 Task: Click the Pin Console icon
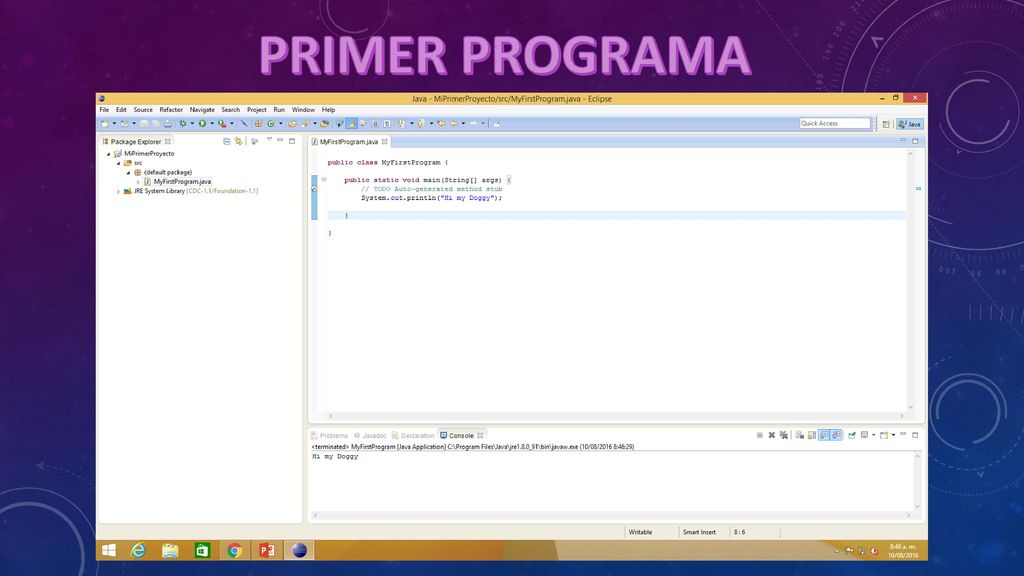pos(852,435)
